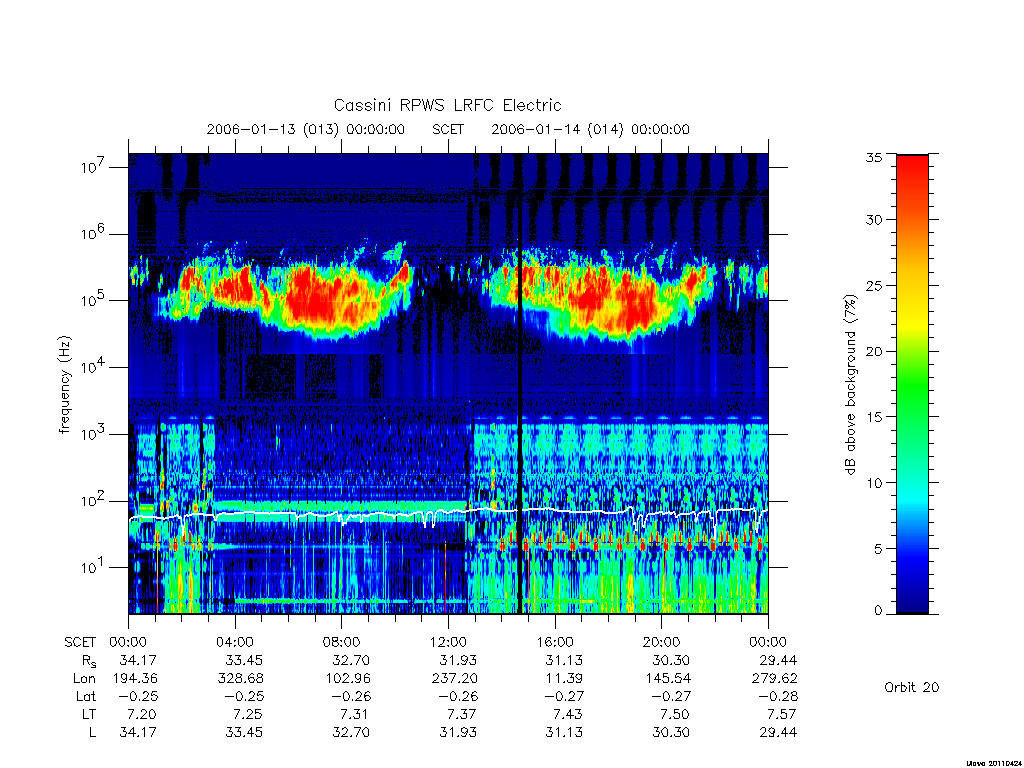The height and width of the screenshot is (768, 1024).
Task: Click "34.17" in the Rs row
Action: point(138,661)
